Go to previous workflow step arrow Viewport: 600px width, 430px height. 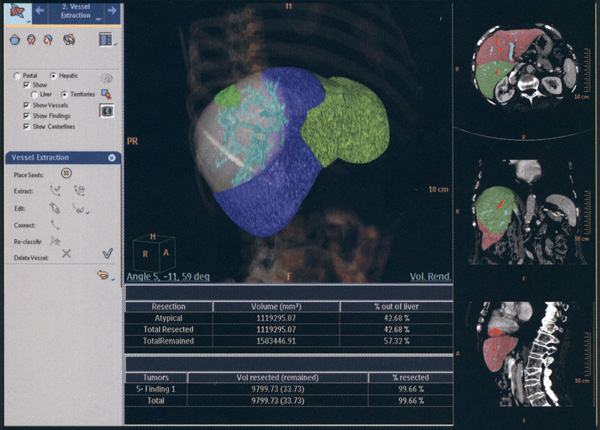[x=39, y=11]
